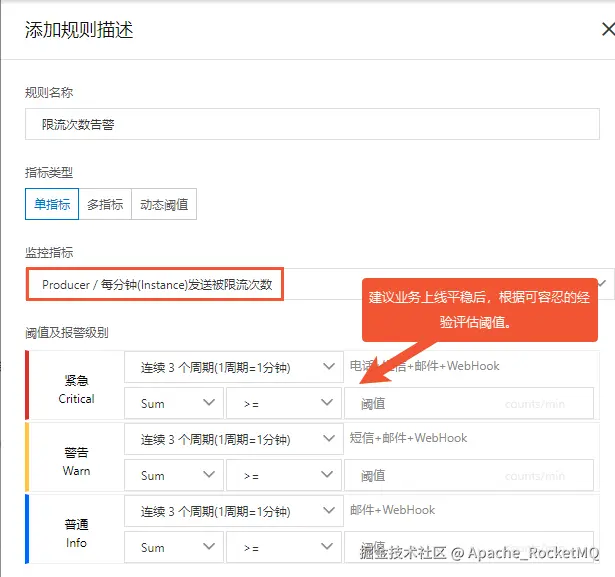This screenshot has height=577, width=615.
Task: Select the 动态阈值 tab
Action: coord(164,204)
